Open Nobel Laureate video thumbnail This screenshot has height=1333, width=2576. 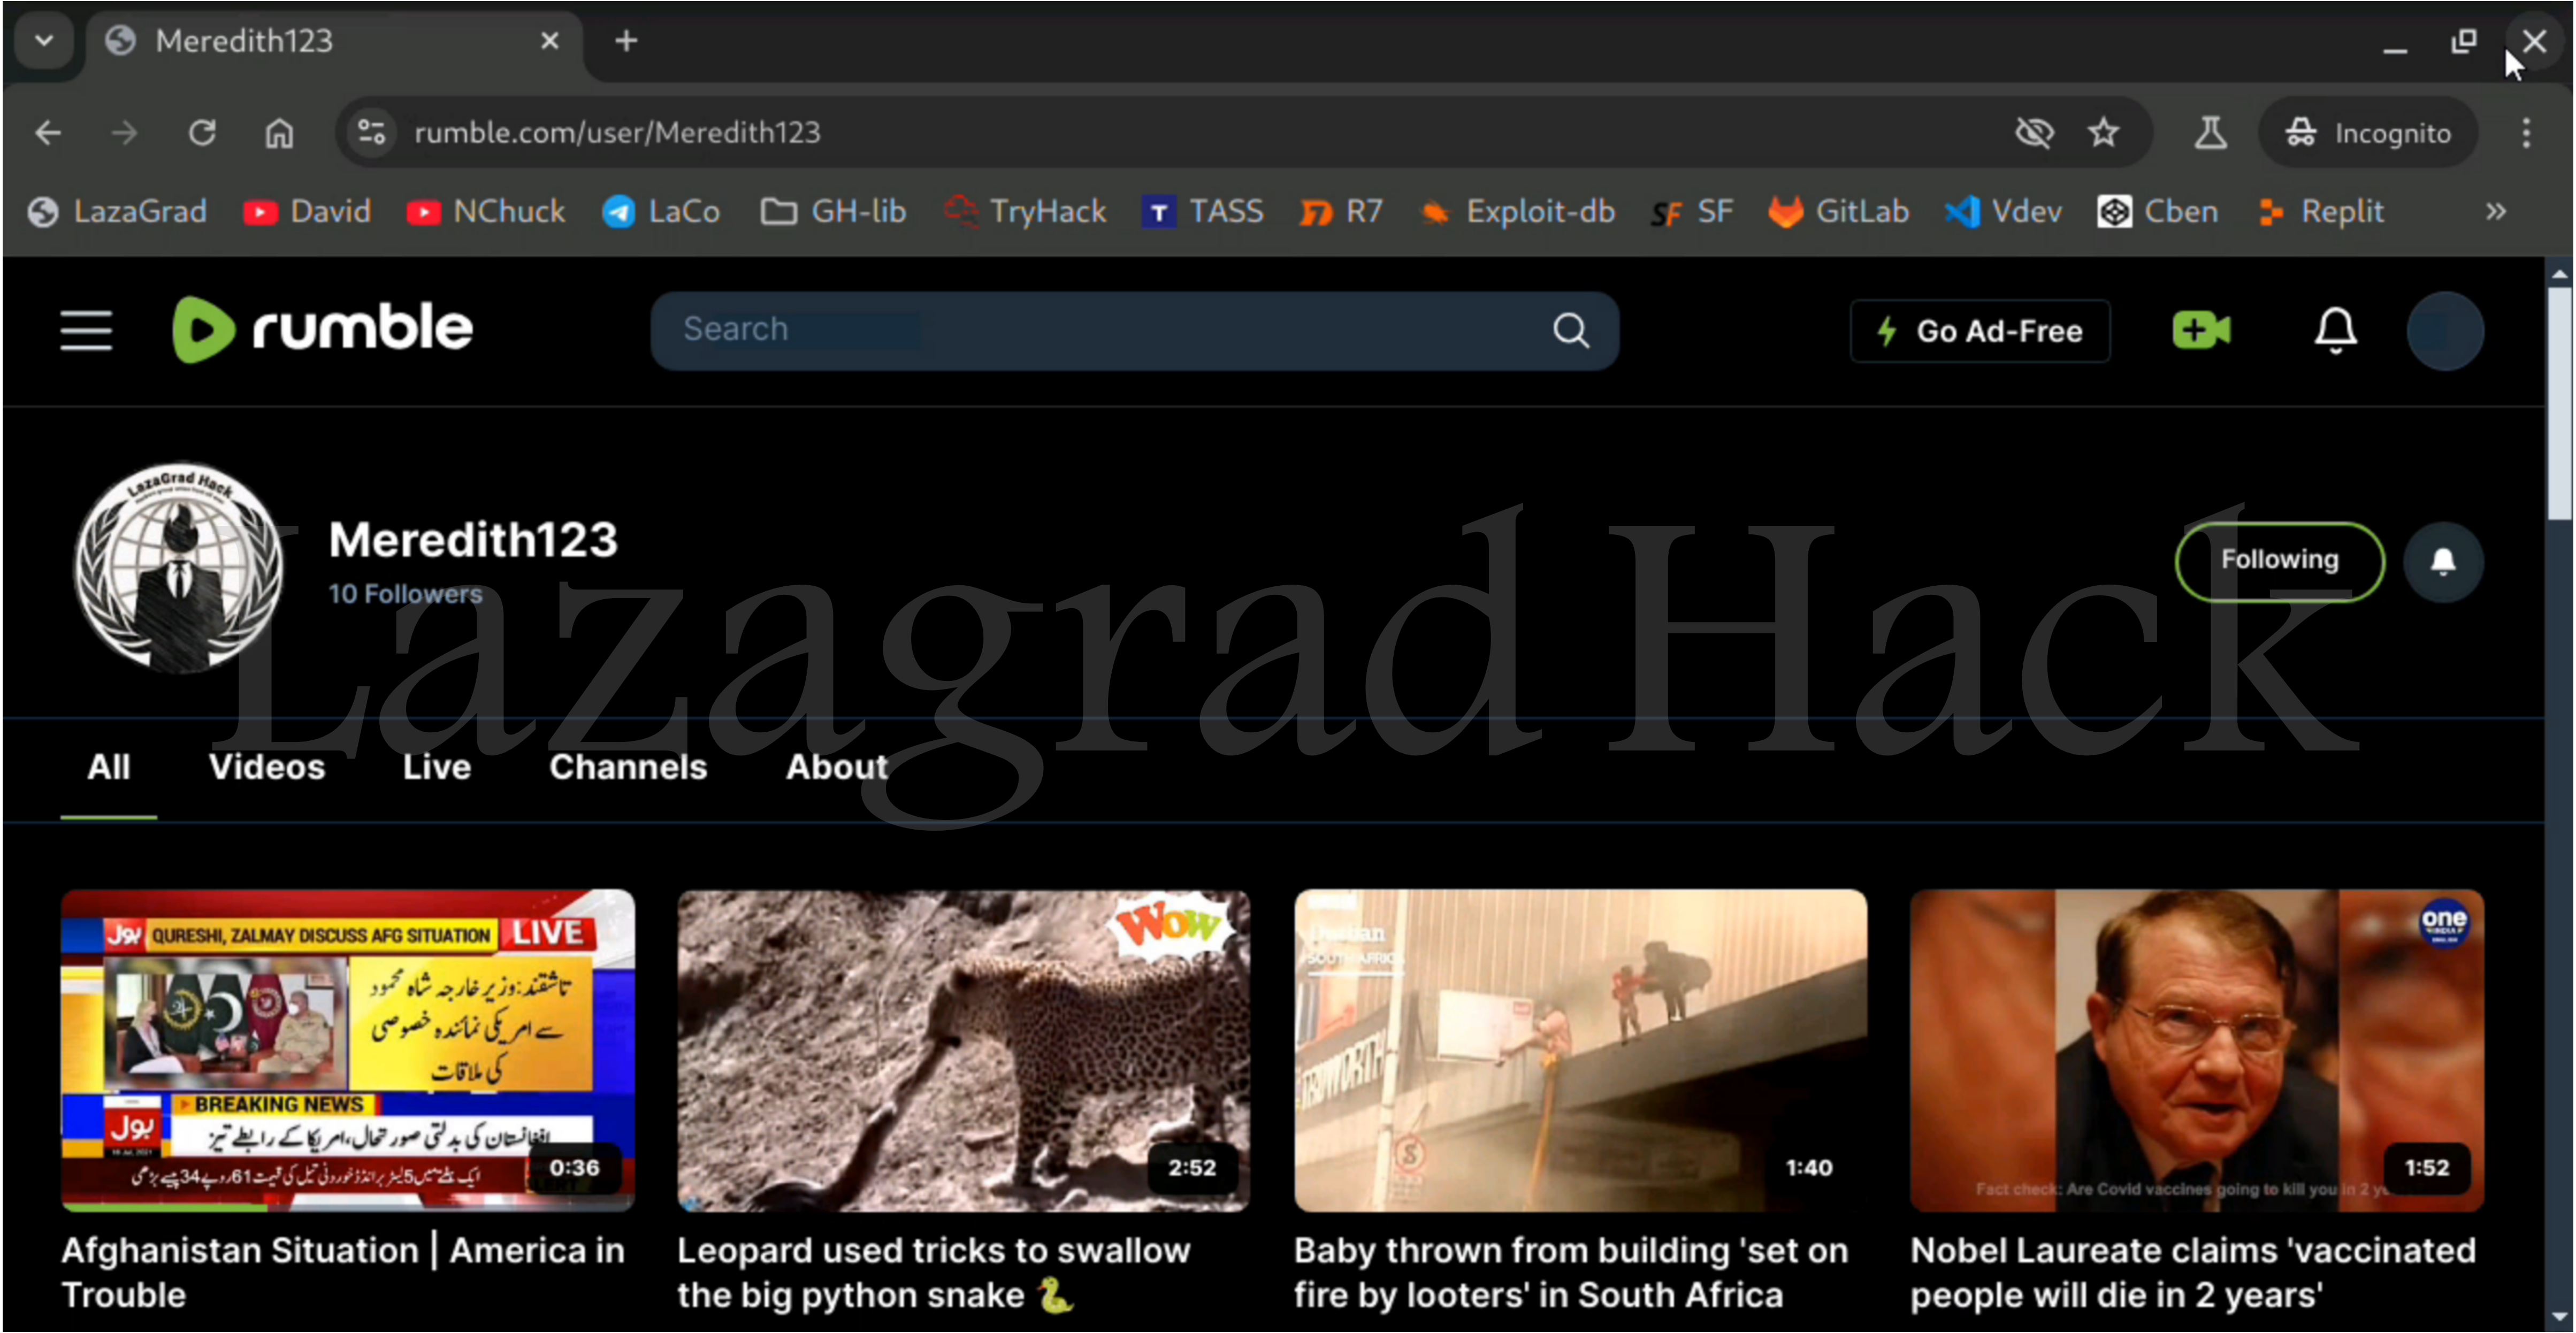pos(2196,1050)
